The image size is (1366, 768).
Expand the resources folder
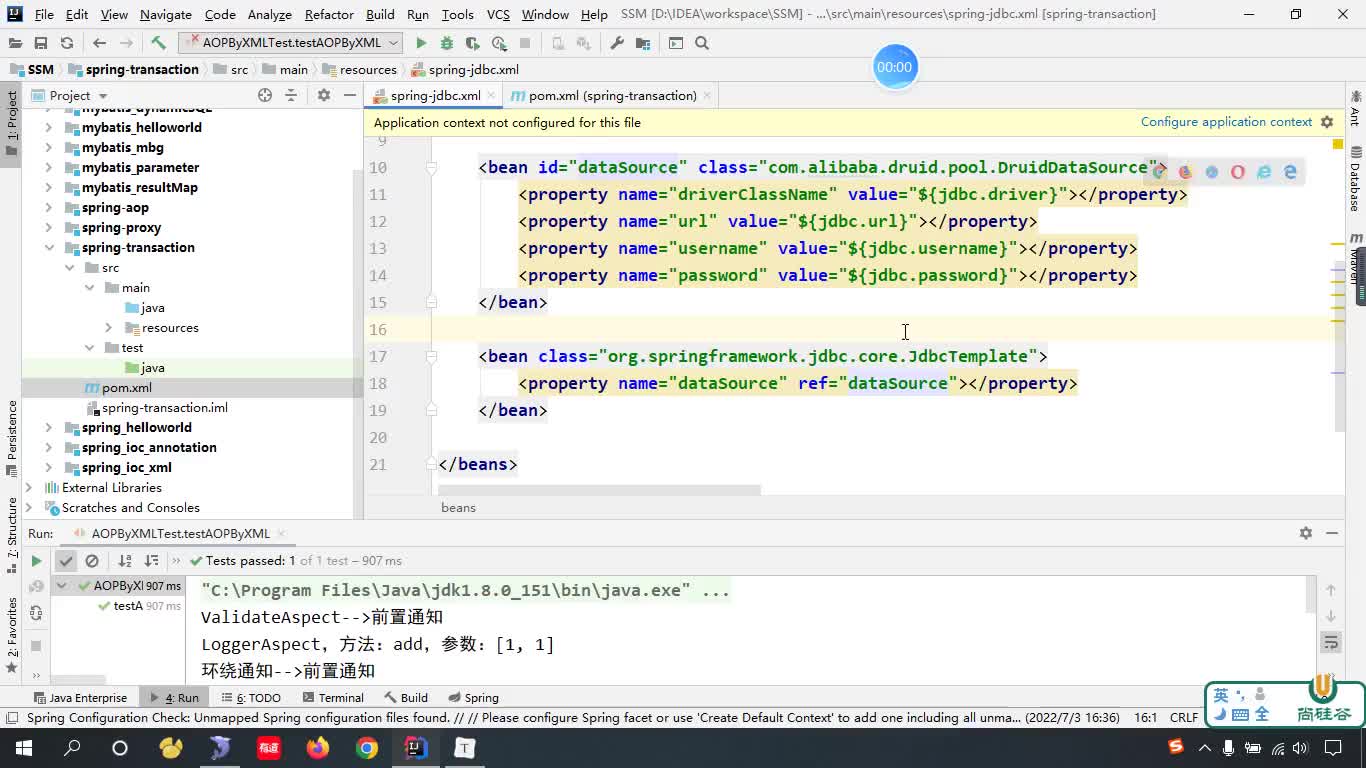pyautogui.click(x=109, y=328)
